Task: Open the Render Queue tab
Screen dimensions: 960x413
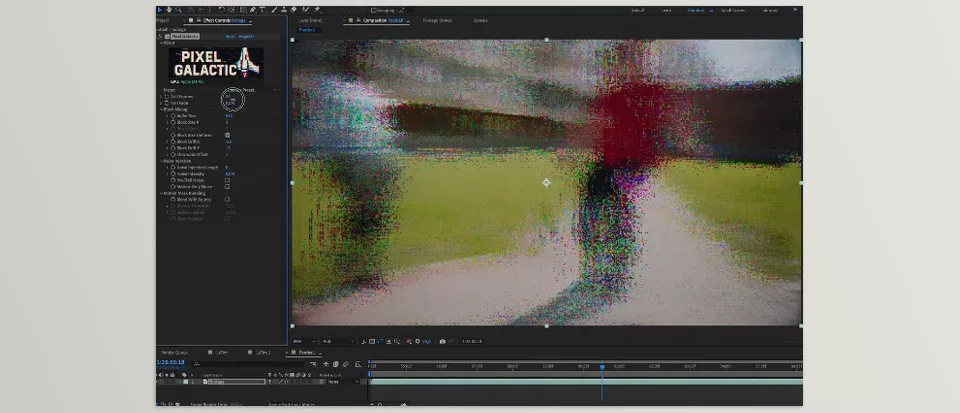Action: (x=173, y=353)
